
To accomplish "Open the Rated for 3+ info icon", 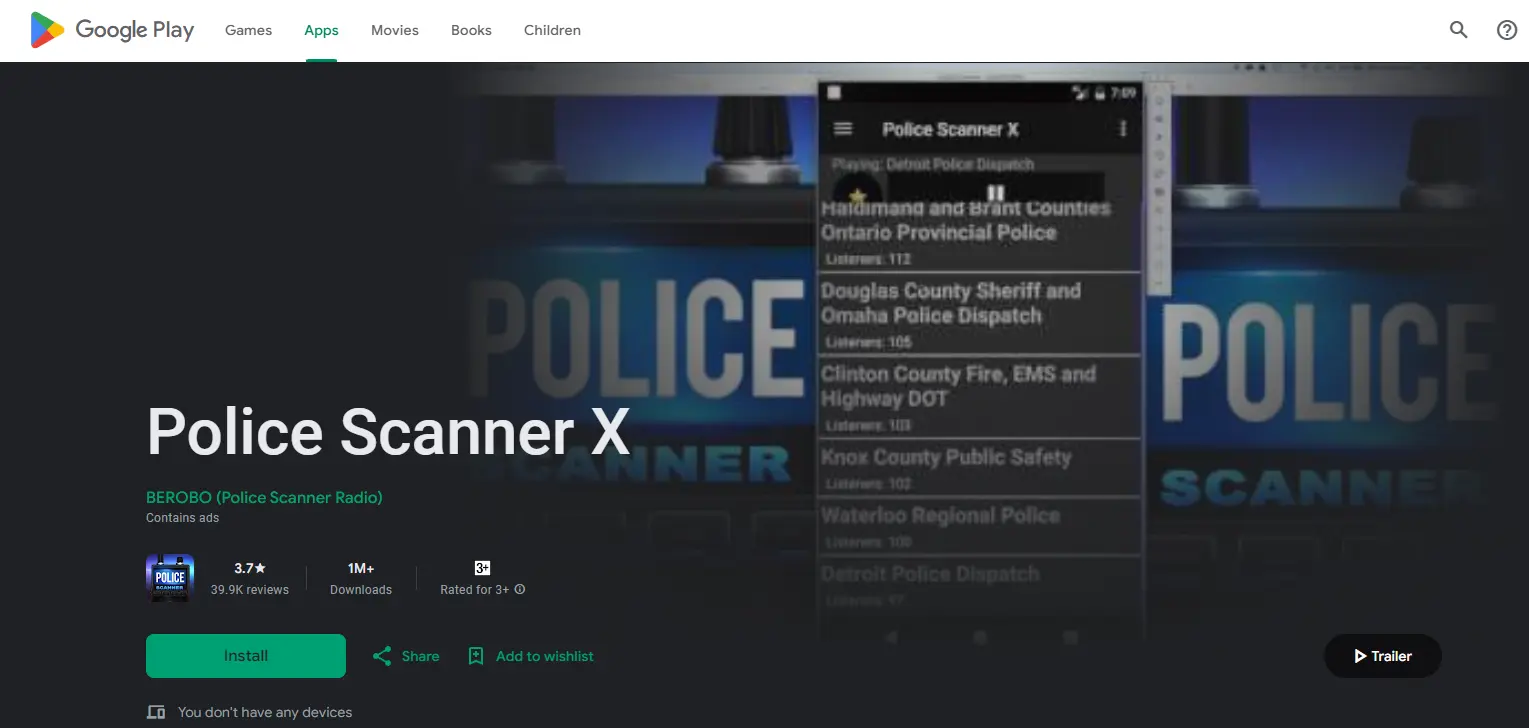I will click(x=520, y=589).
